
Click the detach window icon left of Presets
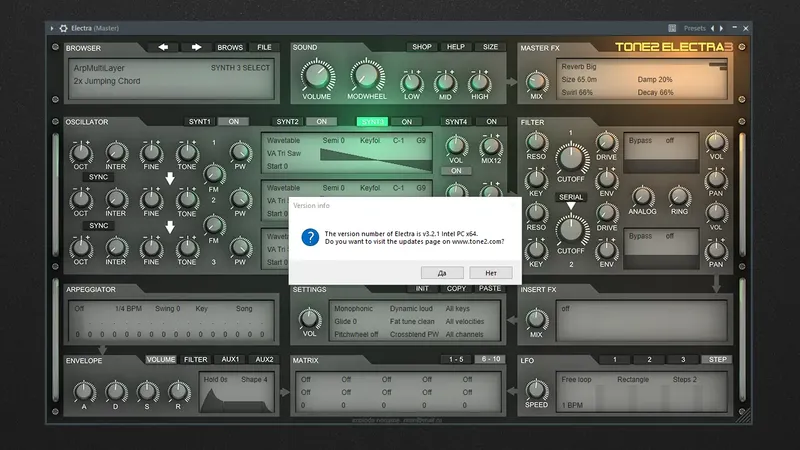[672, 29]
